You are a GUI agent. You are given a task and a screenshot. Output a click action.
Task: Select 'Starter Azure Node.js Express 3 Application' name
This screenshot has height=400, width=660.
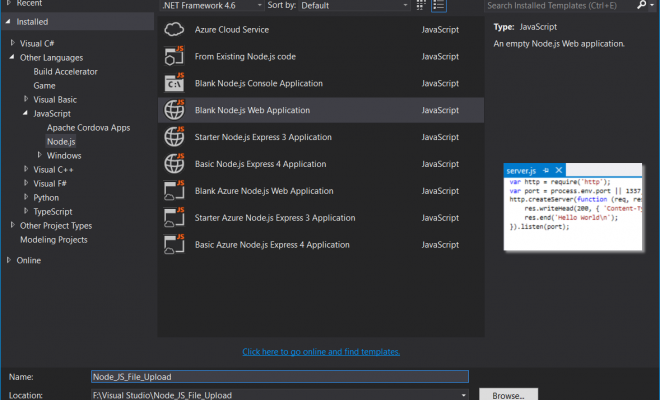(x=275, y=218)
